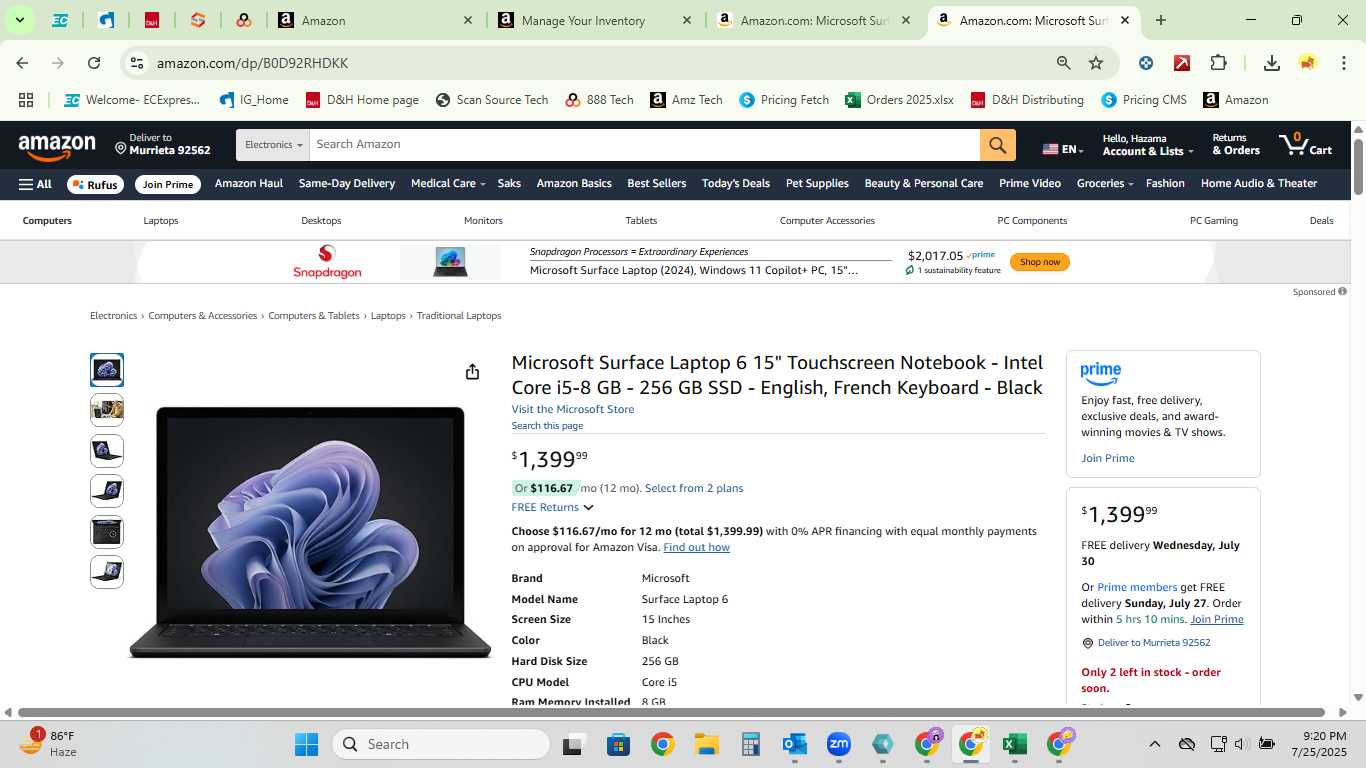Select the second product thumbnail image
The height and width of the screenshot is (768, 1366).
pyautogui.click(x=107, y=410)
